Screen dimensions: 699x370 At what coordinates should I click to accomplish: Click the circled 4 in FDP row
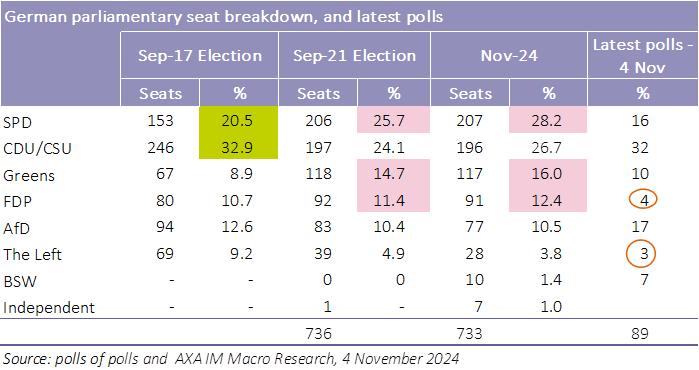pyautogui.click(x=643, y=200)
